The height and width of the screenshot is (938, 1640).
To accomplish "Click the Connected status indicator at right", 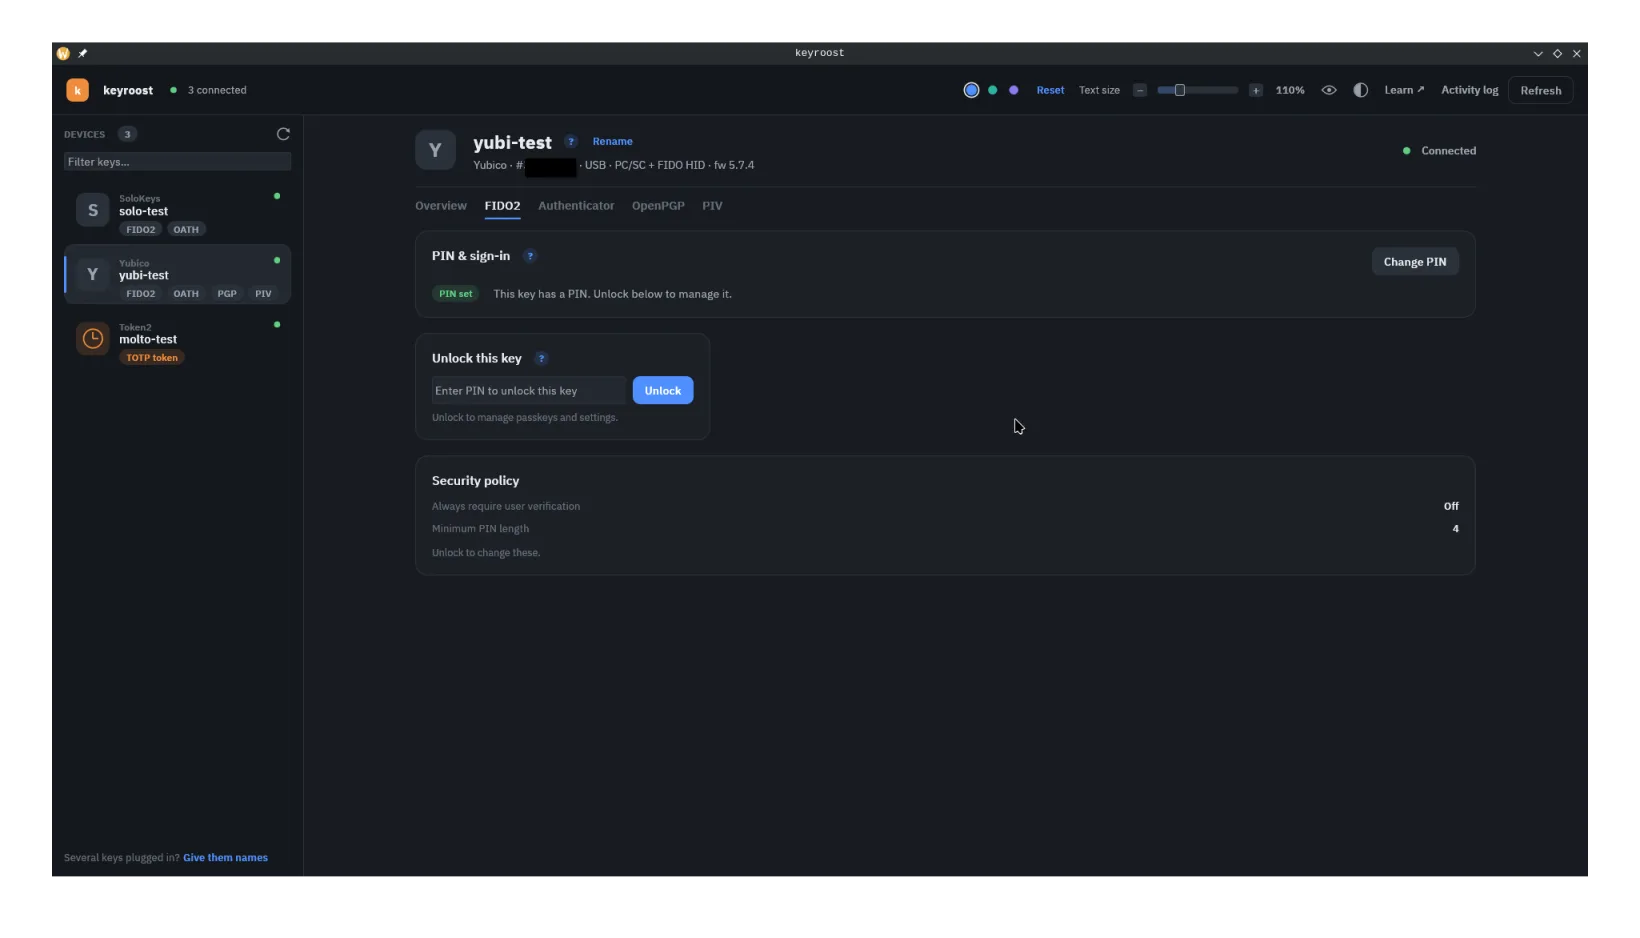I will 1439,151.
